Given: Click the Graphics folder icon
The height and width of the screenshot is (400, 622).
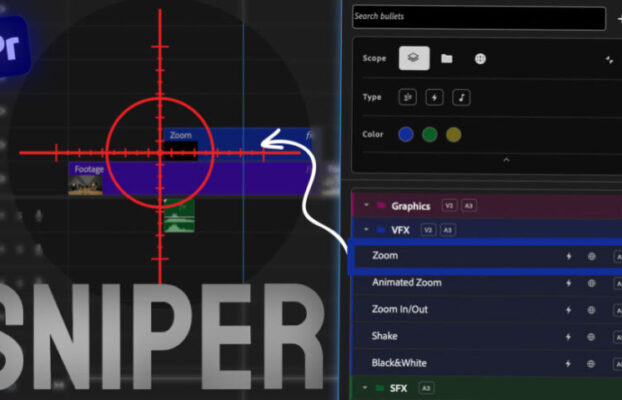Looking at the screenshot, I should (x=381, y=205).
